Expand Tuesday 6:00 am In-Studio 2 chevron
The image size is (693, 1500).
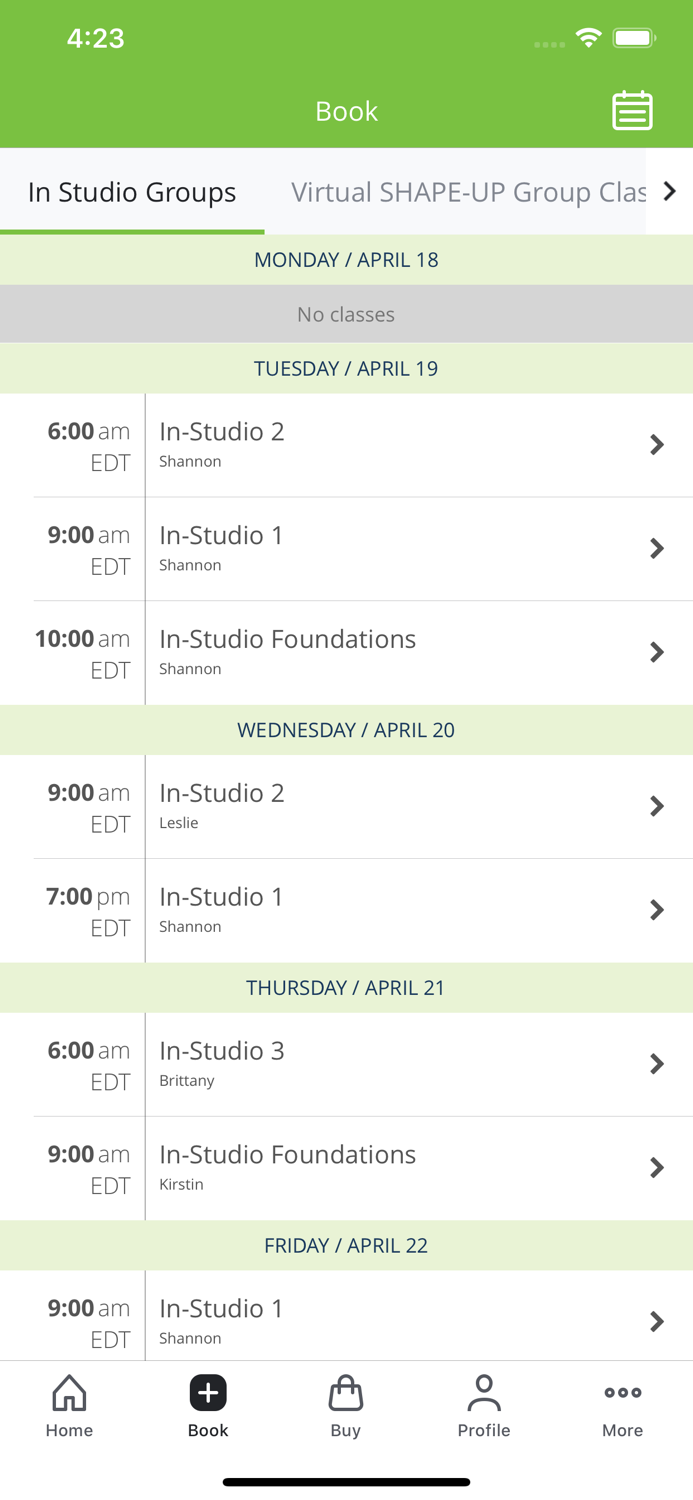(657, 445)
